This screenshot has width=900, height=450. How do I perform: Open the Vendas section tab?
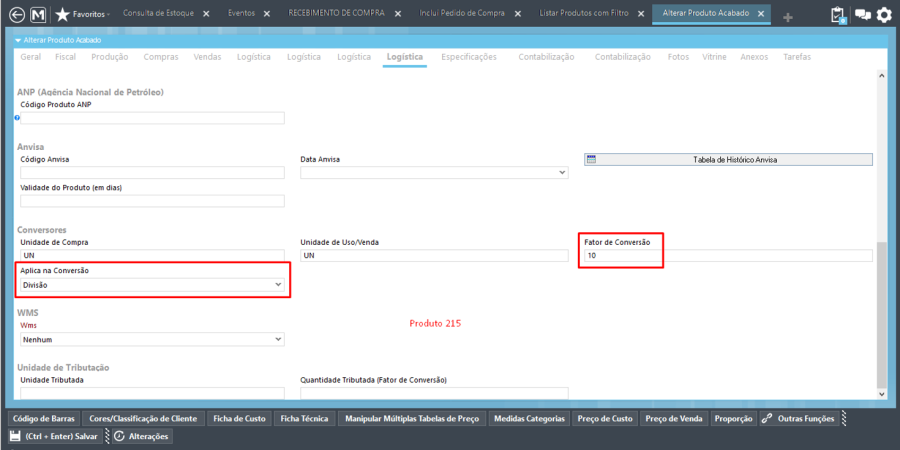pyautogui.click(x=207, y=57)
